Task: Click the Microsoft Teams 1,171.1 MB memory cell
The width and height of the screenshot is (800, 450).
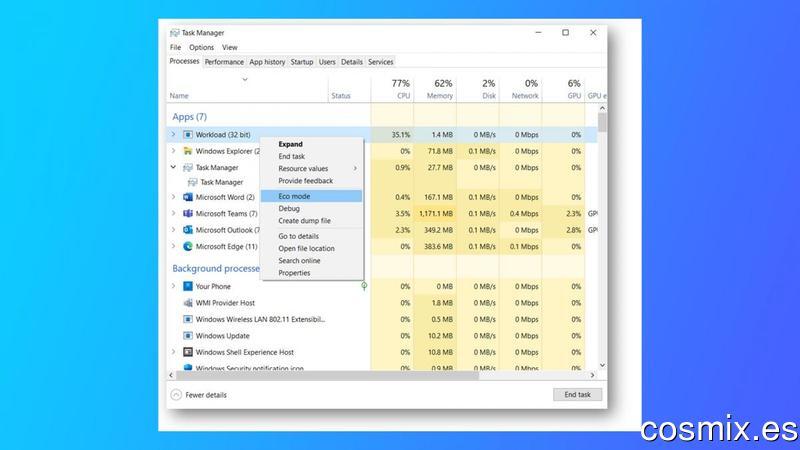Action: coord(435,214)
